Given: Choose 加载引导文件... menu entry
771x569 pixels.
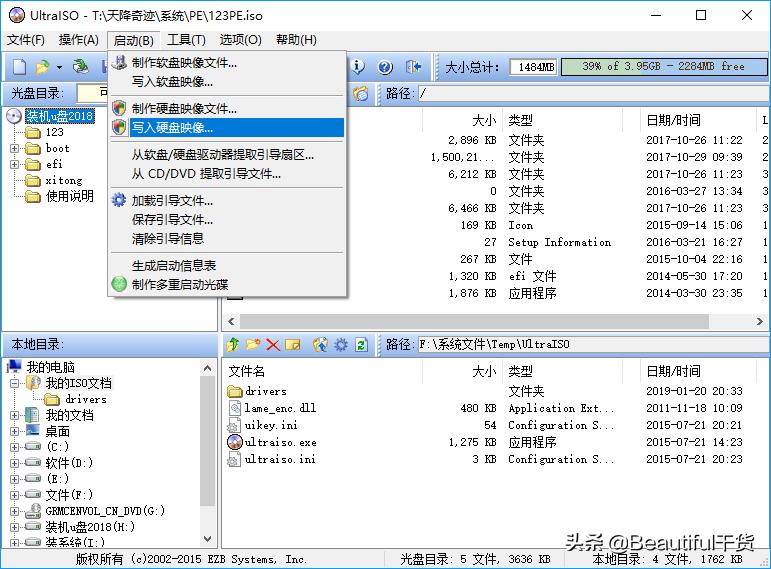Looking at the screenshot, I should click(x=227, y=201).
